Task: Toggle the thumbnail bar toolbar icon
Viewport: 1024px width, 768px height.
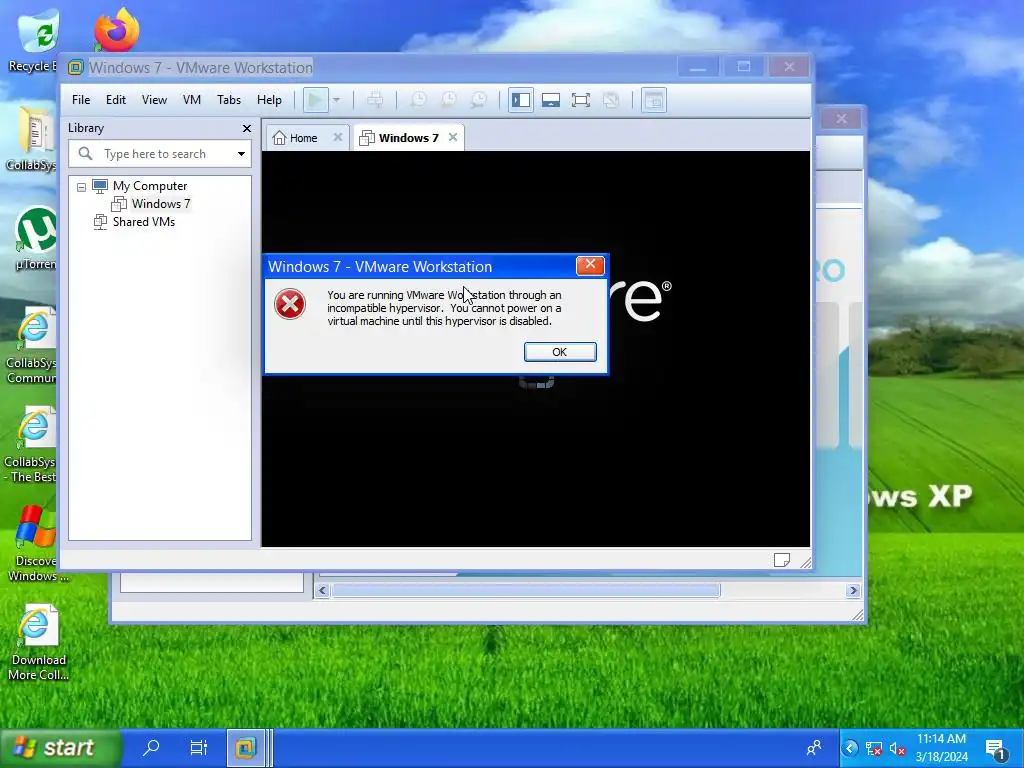Action: 551,100
